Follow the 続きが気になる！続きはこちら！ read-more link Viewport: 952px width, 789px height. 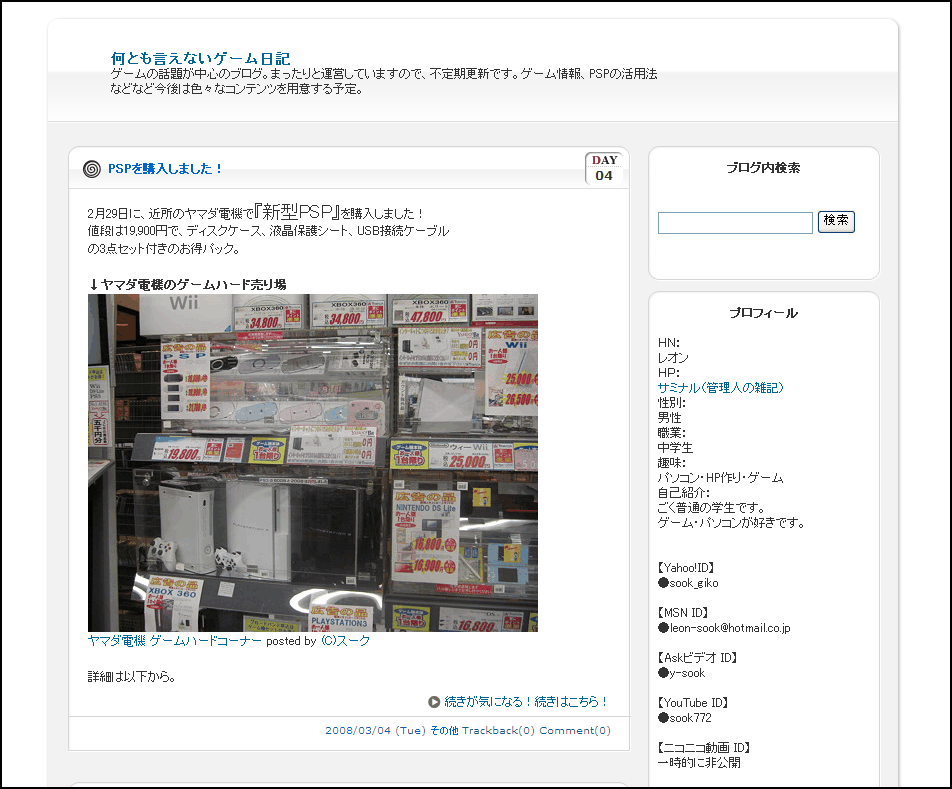tap(526, 702)
